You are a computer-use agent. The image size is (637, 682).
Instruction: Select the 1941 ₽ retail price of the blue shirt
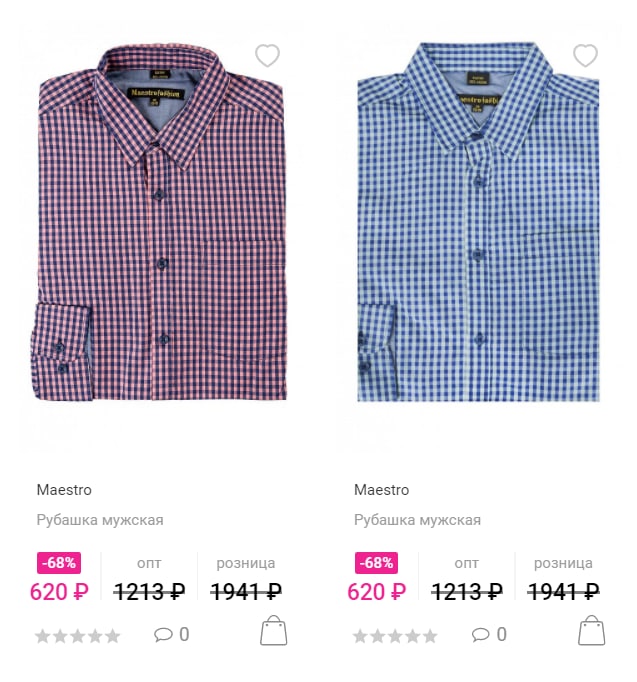564,592
